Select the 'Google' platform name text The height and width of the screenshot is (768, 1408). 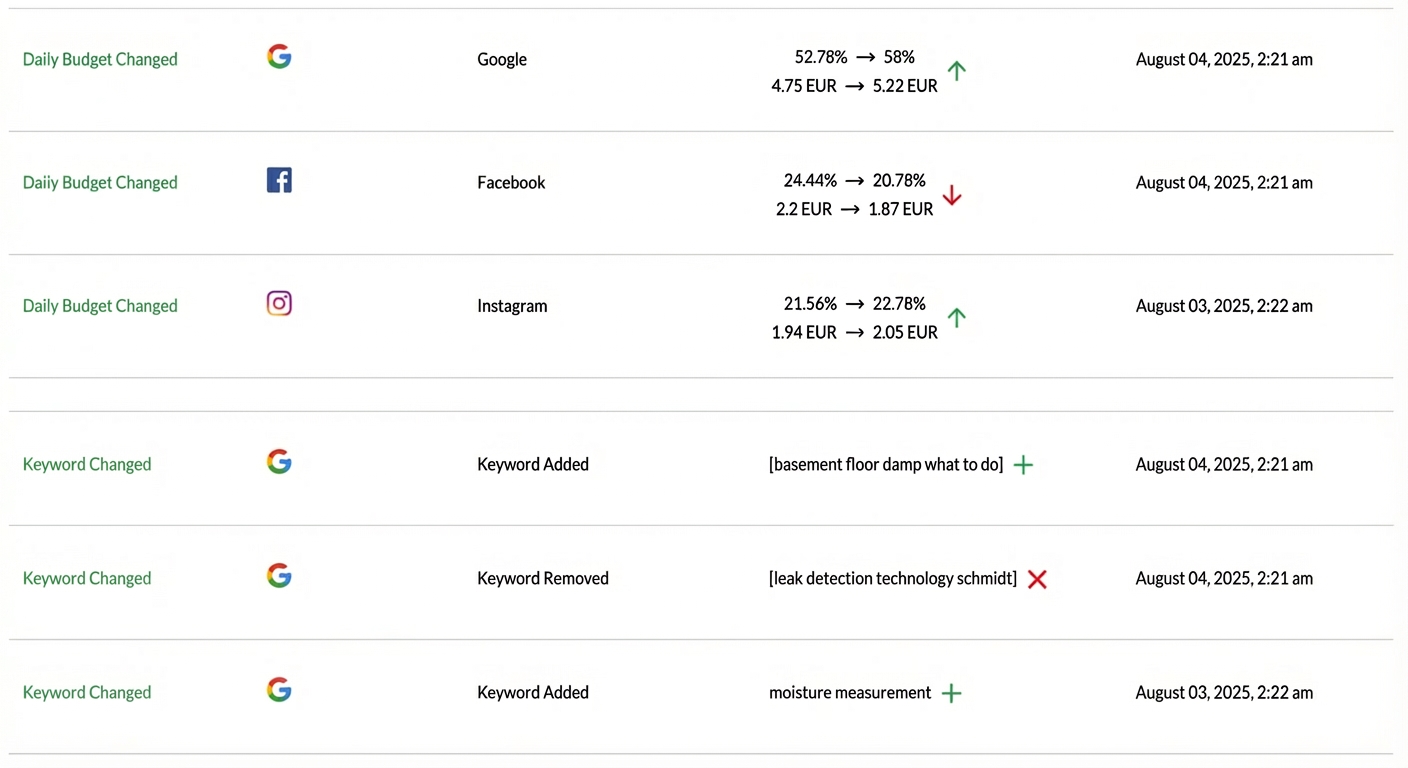502,59
